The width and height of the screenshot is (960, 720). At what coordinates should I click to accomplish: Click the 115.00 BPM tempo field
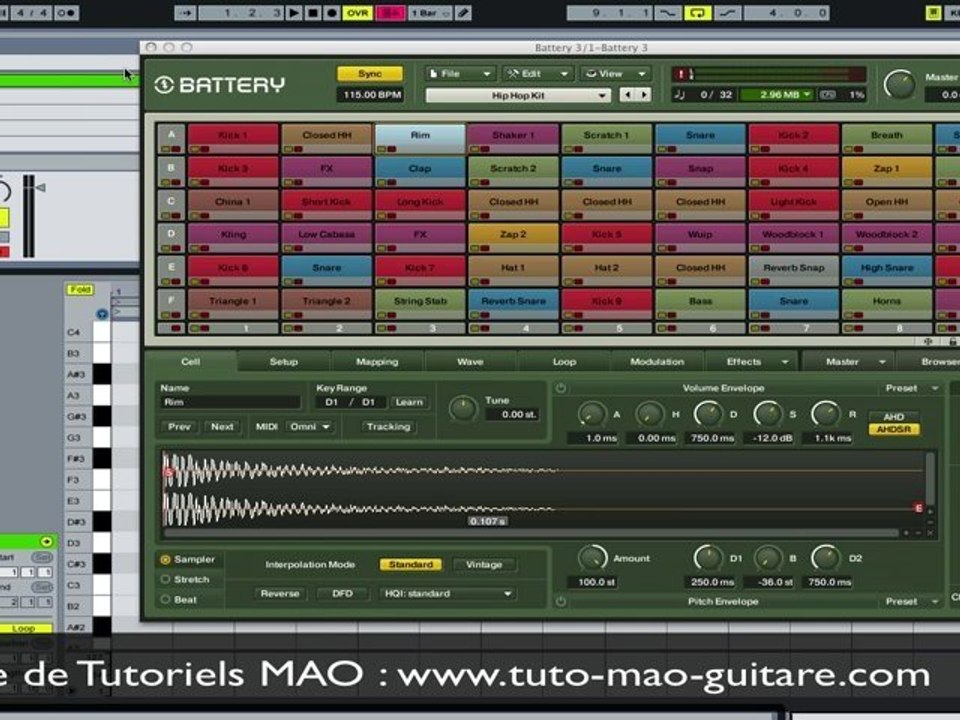(372, 95)
